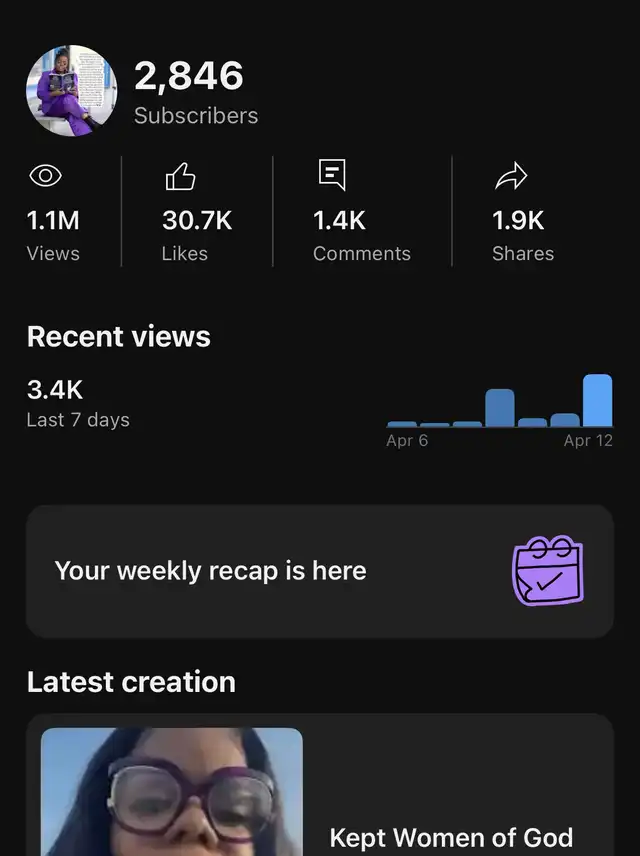Image resolution: width=640 pixels, height=856 pixels.
Task: Click the Latest creation heading
Action: [x=131, y=682]
